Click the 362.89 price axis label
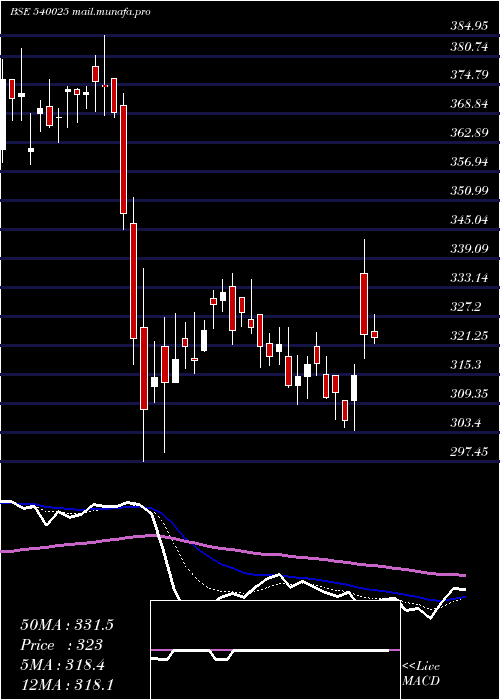The image size is (500, 700). pyautogui.click(x=468, y=133)
